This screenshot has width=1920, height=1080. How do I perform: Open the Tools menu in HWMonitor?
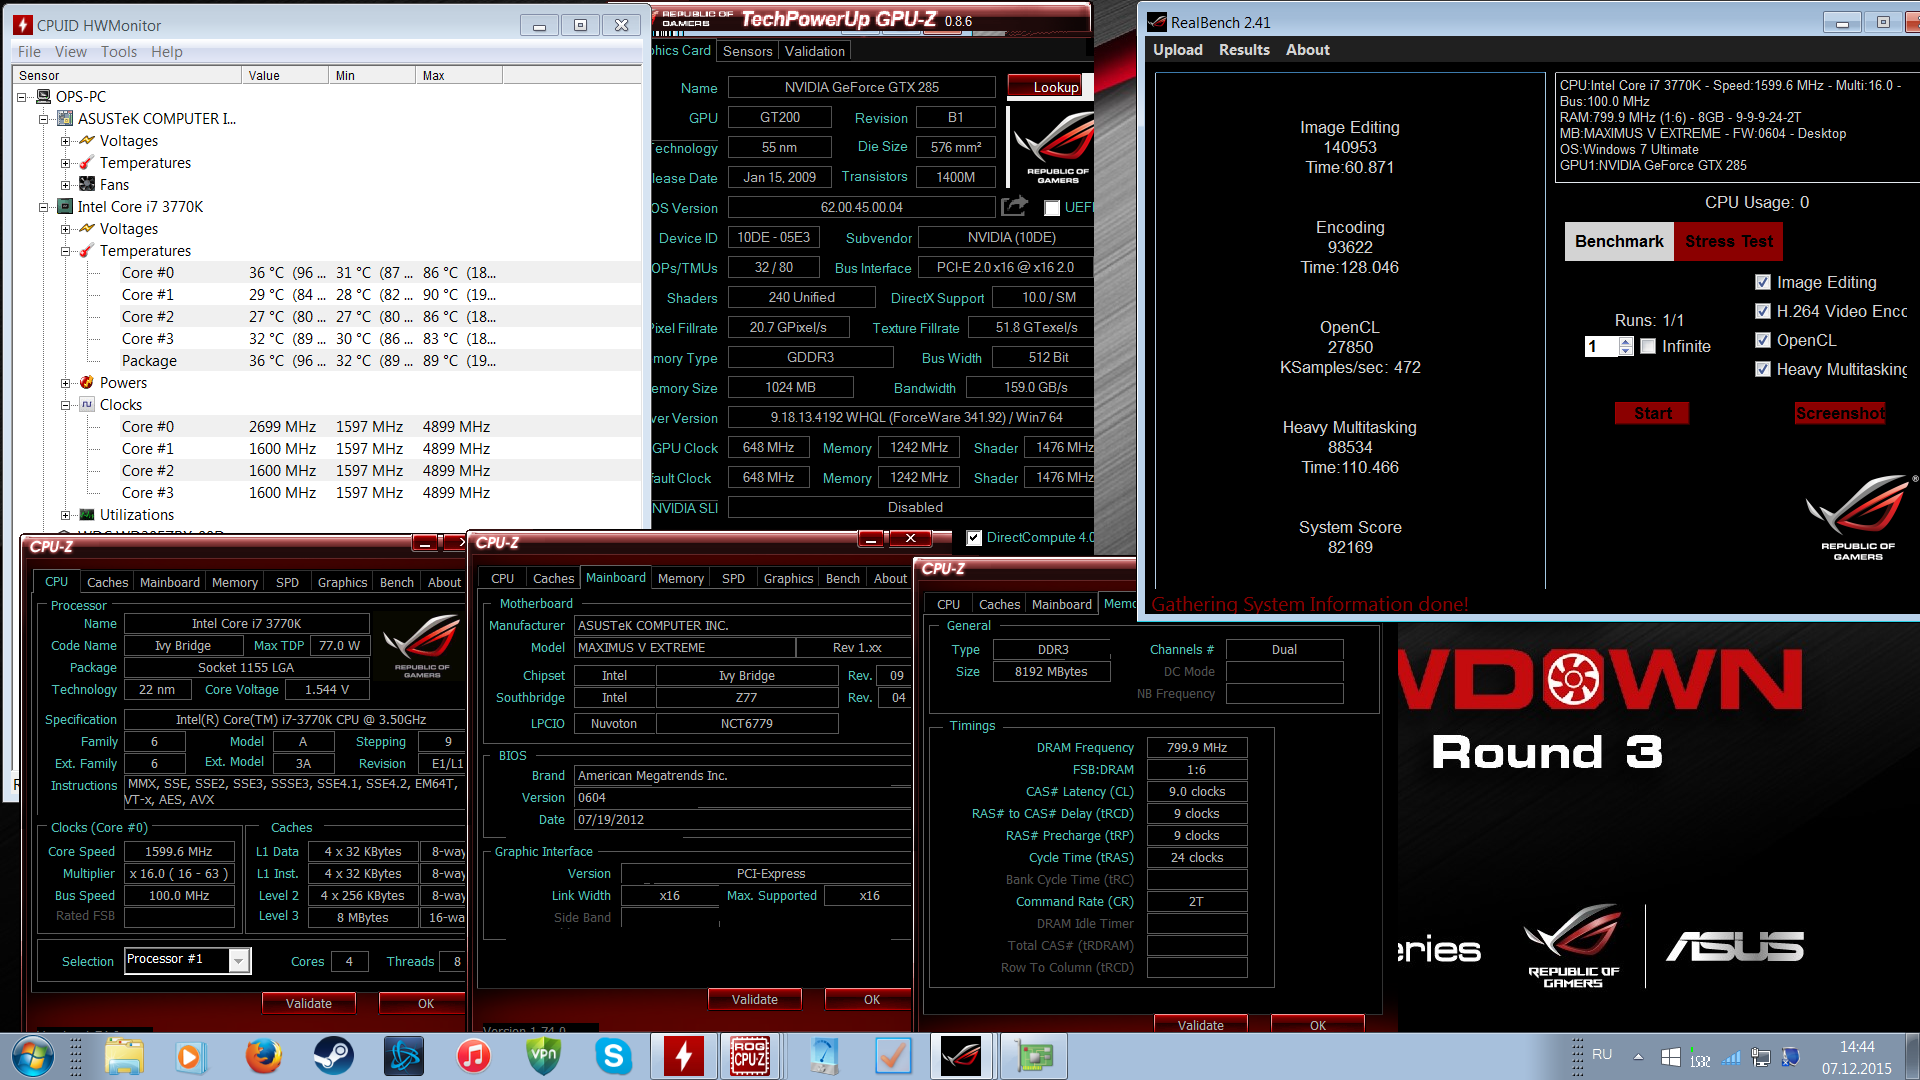(118, 52)
